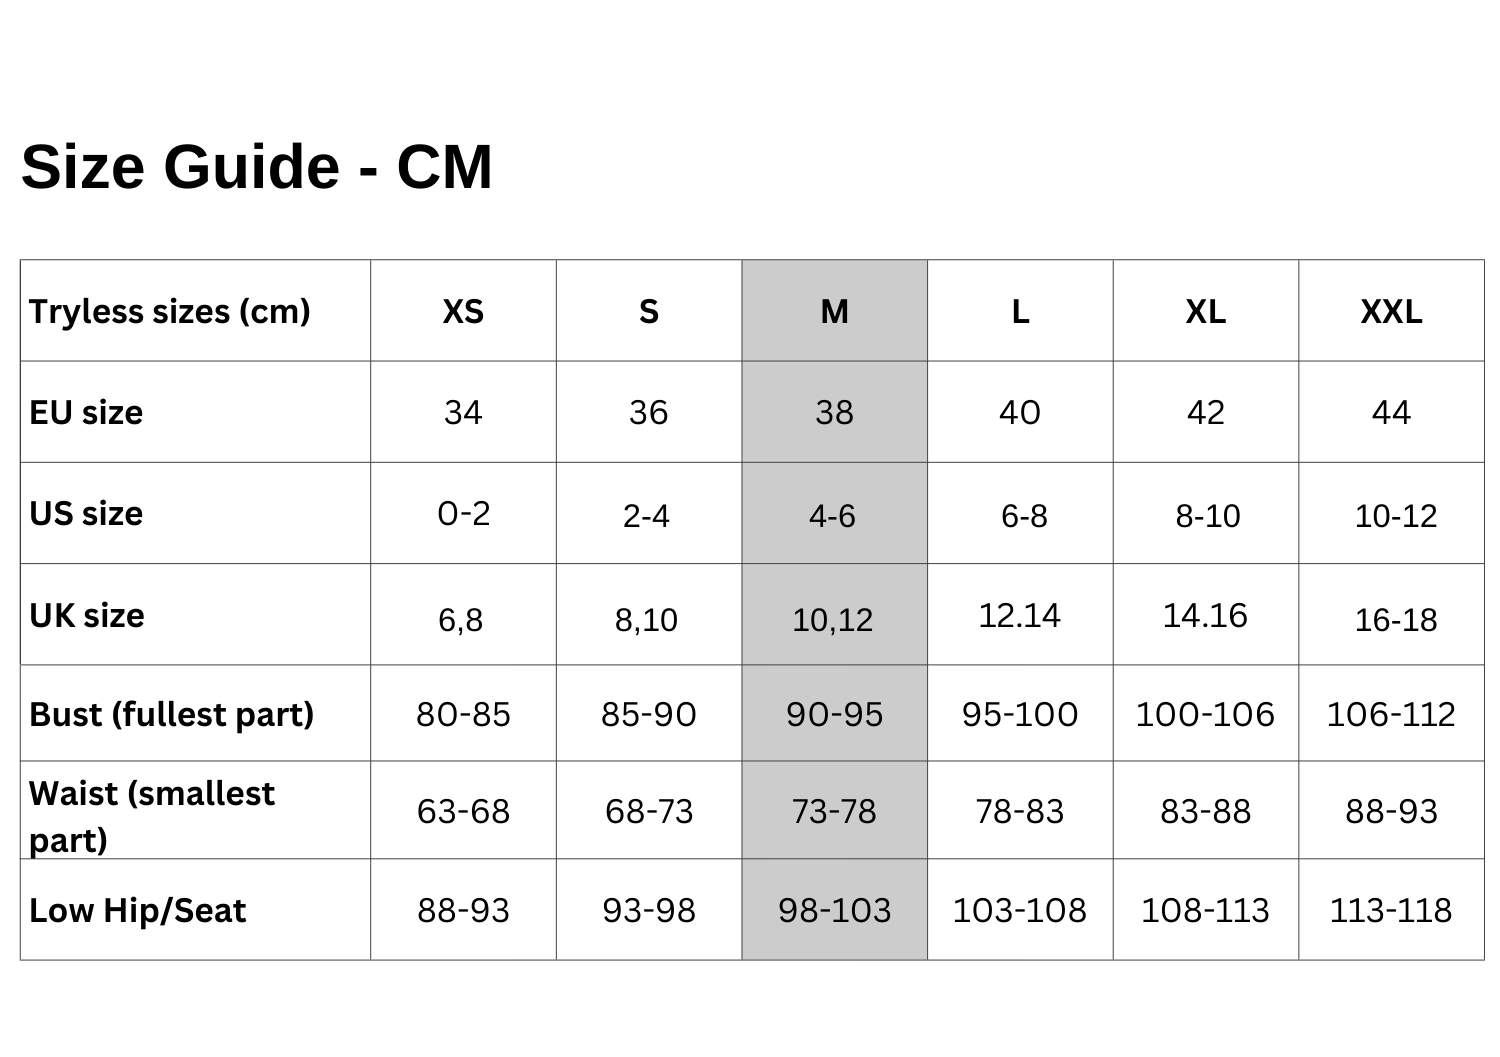Select waist measurement 68-73 cell

coord(649,811)
